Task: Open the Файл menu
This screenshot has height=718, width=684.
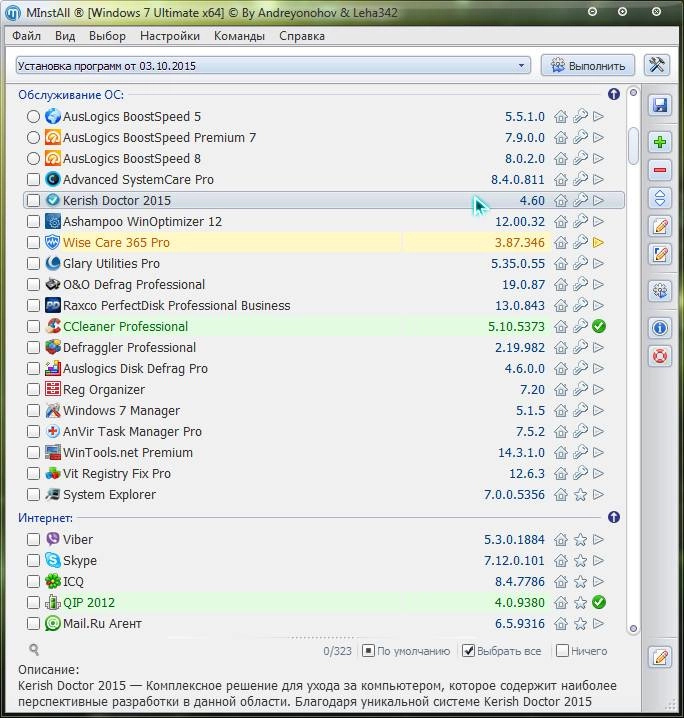Action: click(26, 36)
